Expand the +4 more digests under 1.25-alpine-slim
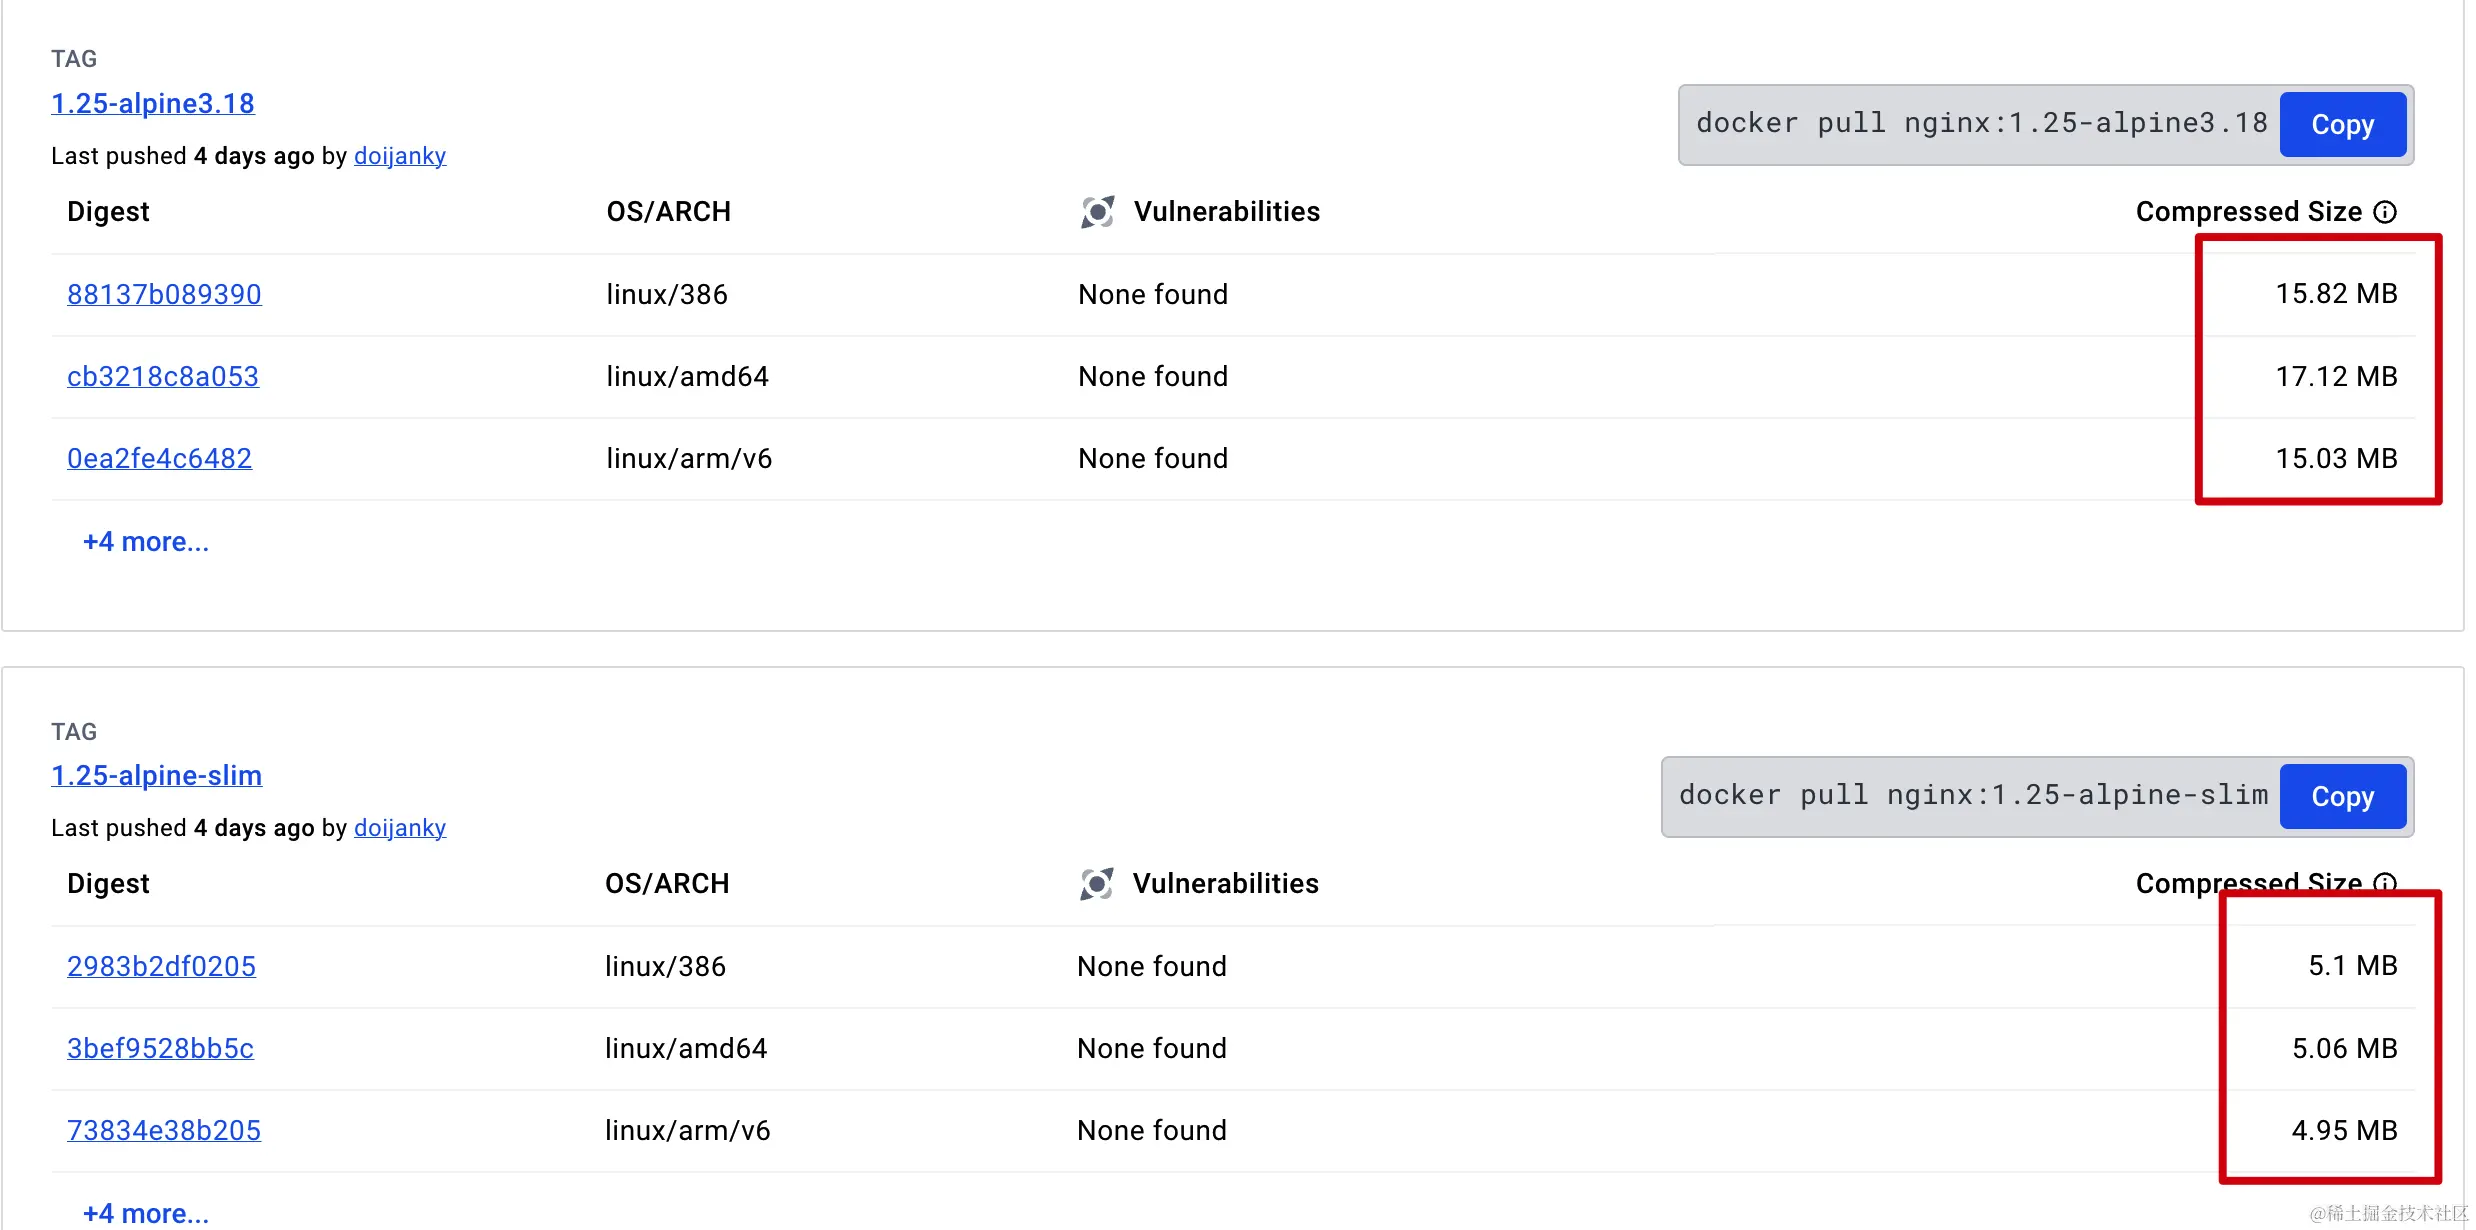The height and width of the screenshot is (1230, 2476). click(x=146, y=1213)
